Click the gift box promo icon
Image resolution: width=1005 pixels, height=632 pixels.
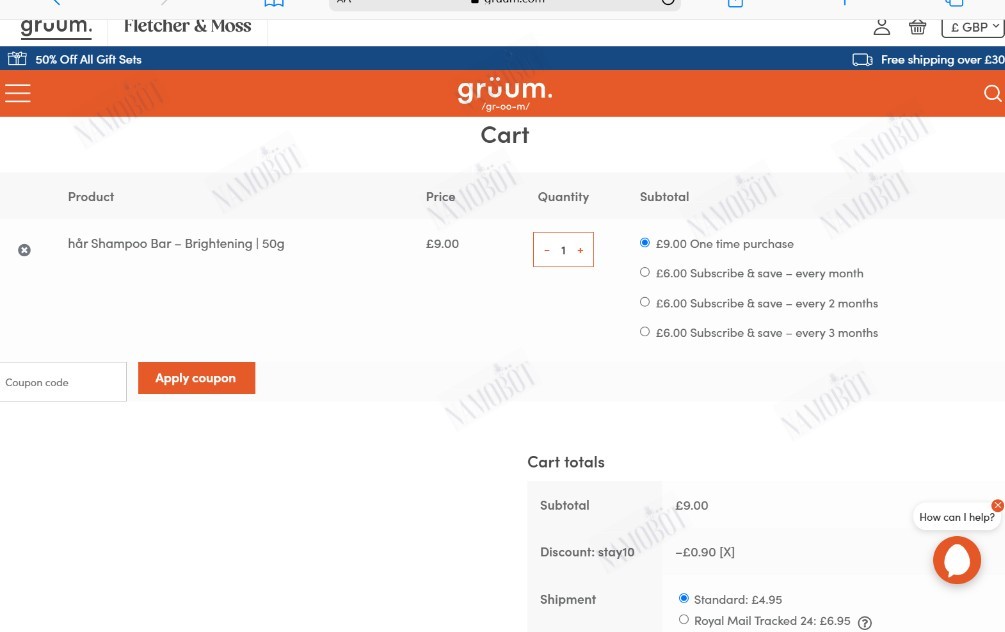coord(17,59)
